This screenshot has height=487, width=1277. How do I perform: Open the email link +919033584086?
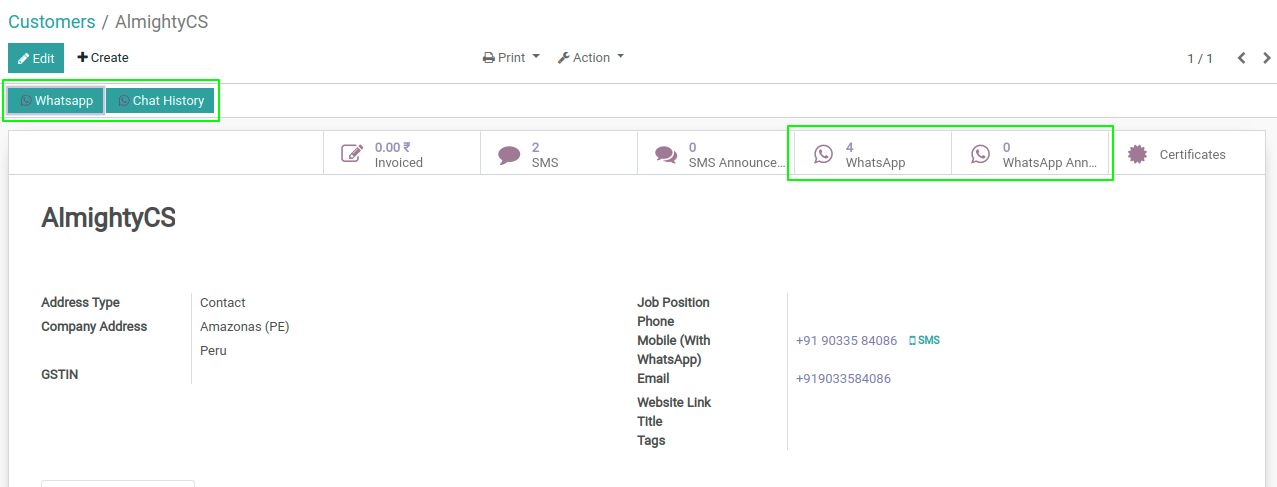coord(843,379)
